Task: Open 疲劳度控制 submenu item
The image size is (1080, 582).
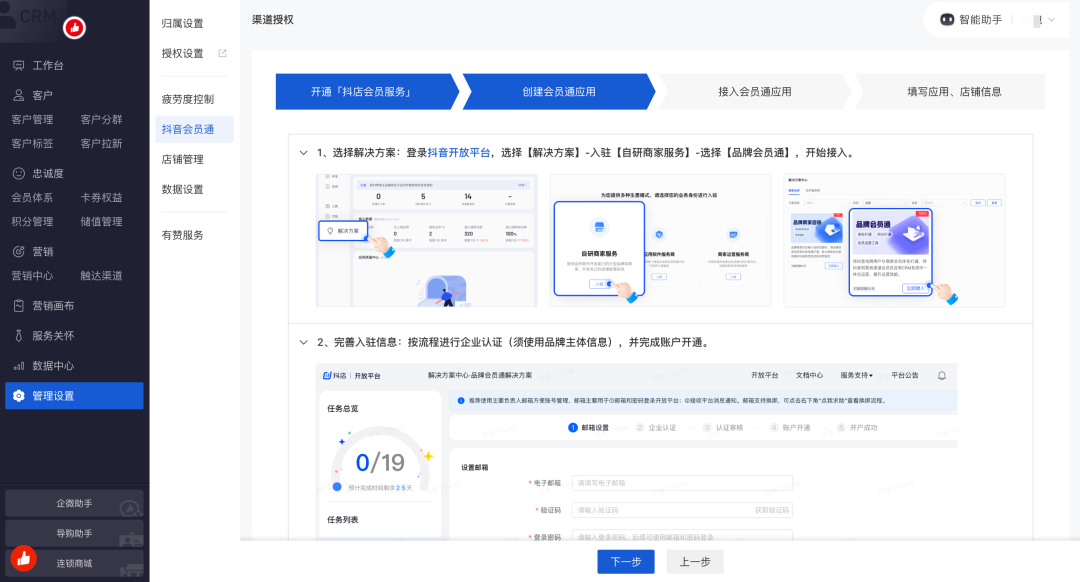Action: coord(188,99)
